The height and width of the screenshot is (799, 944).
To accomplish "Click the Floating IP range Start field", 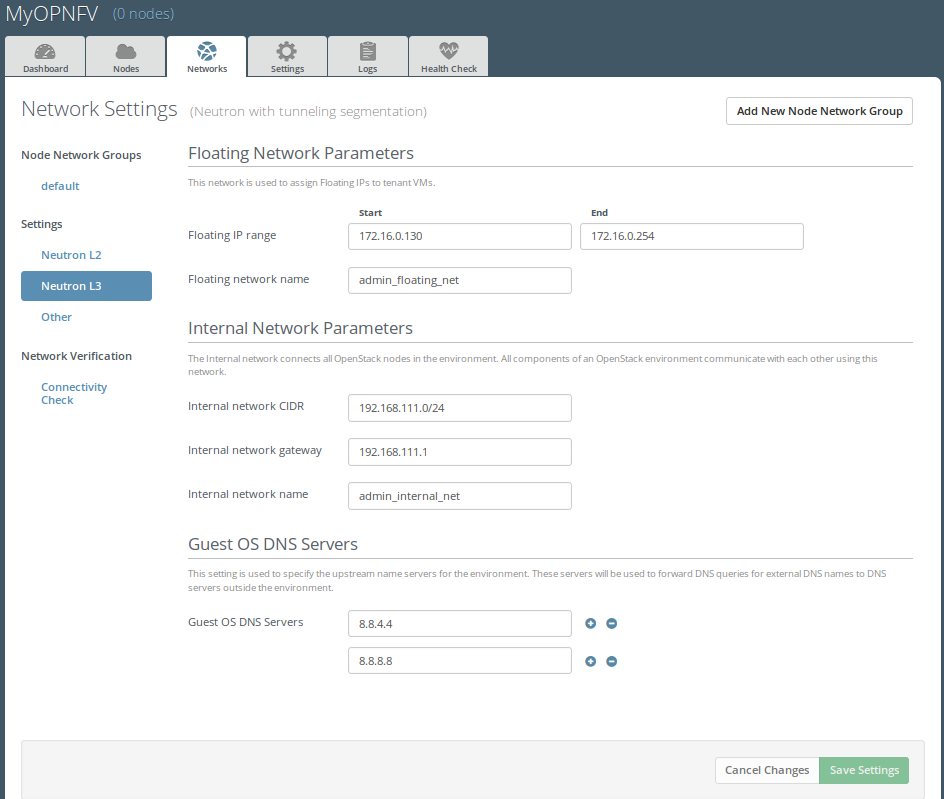I will tap(459, 236).
